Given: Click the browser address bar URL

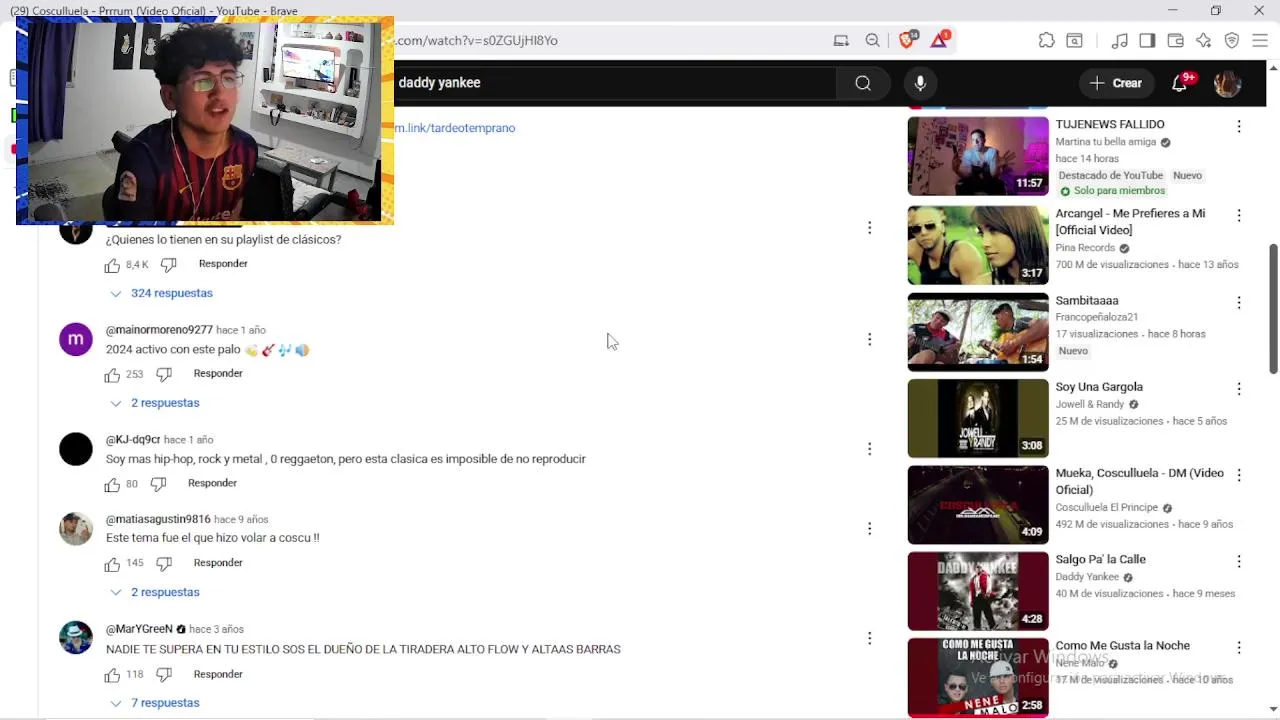Looking at the screenshot, I should point(477,40).
